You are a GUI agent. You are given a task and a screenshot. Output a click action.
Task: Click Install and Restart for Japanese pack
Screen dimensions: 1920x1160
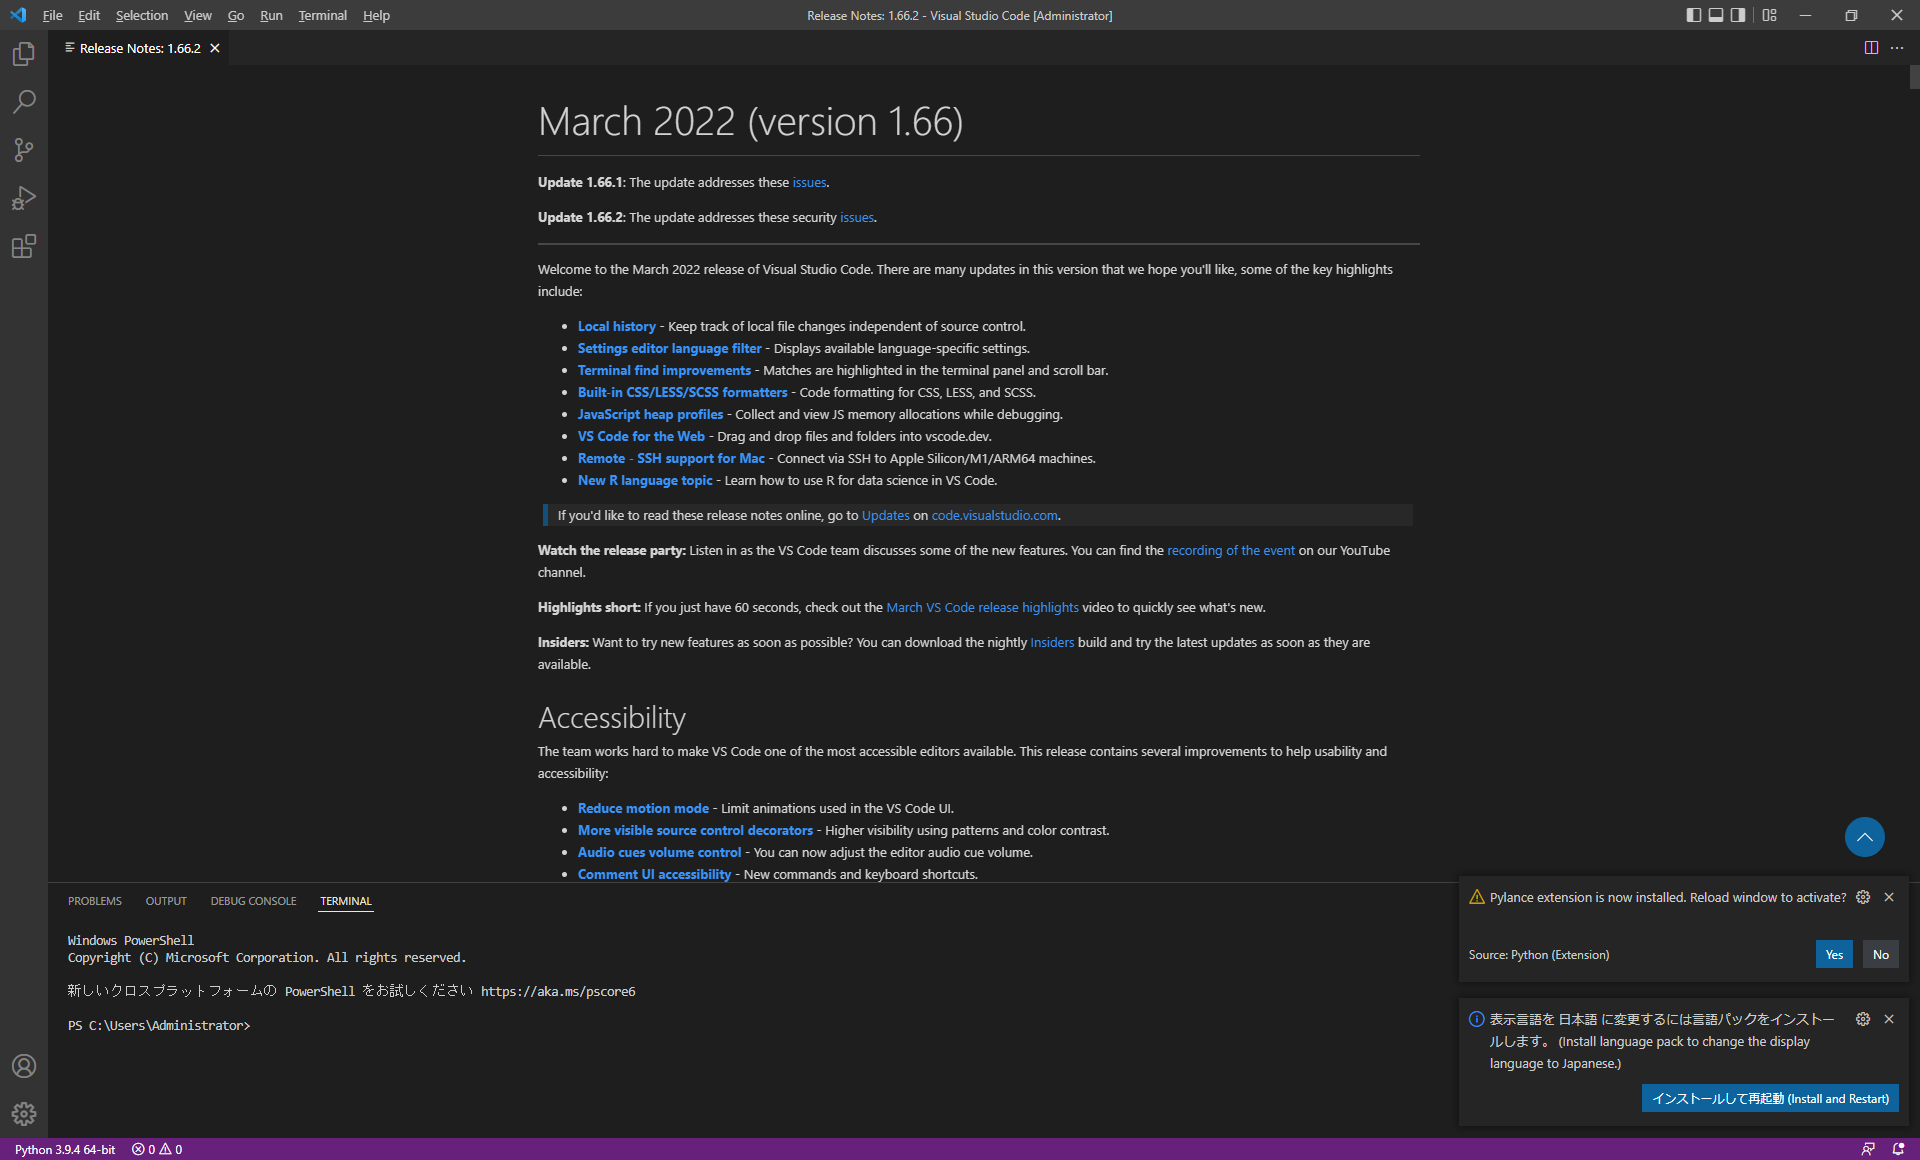tap(1769, 1098)
